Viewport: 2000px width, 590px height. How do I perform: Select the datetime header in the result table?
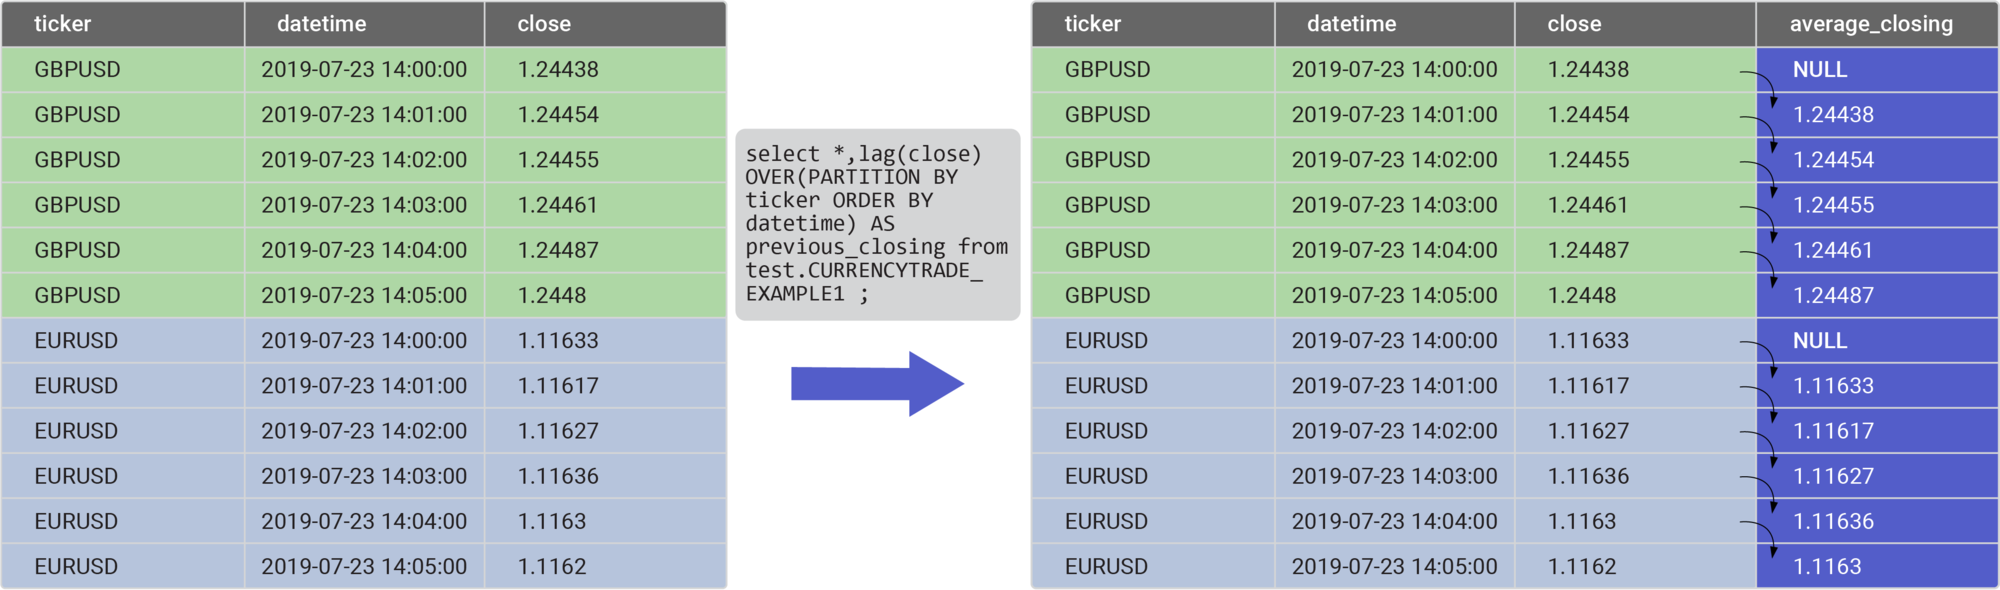1395,24
